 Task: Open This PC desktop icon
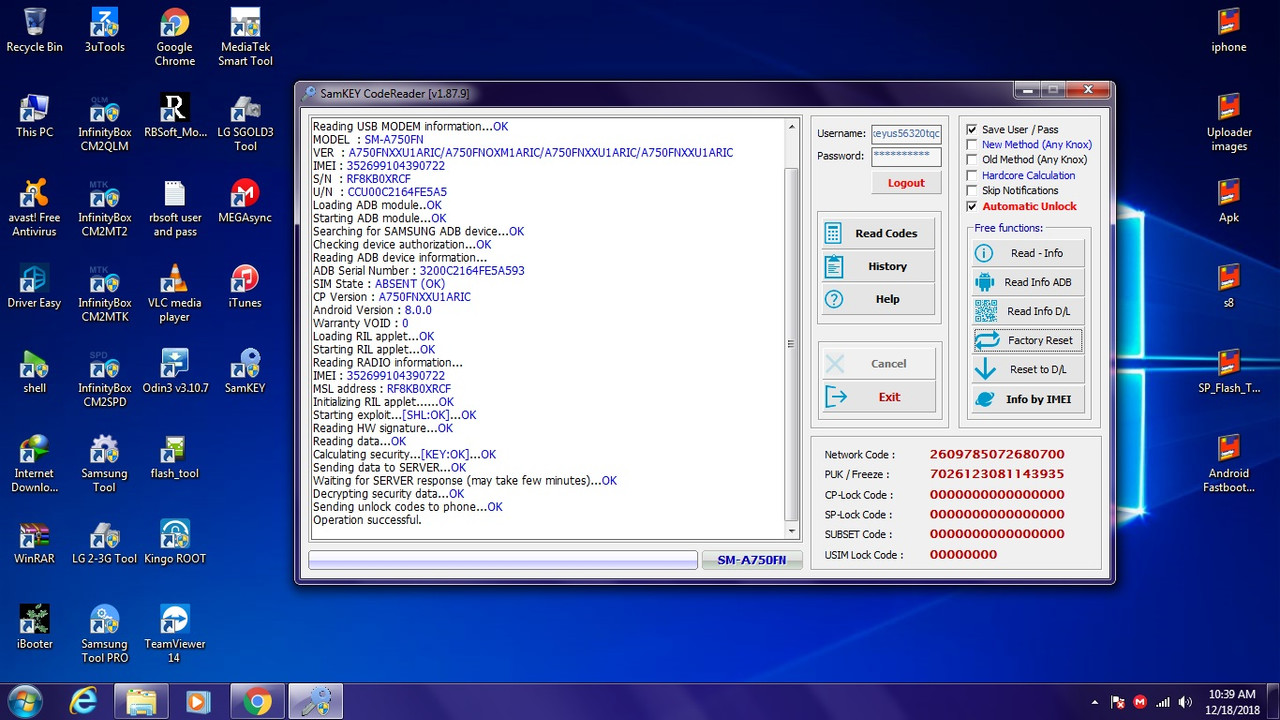click(x=34, y=115)
